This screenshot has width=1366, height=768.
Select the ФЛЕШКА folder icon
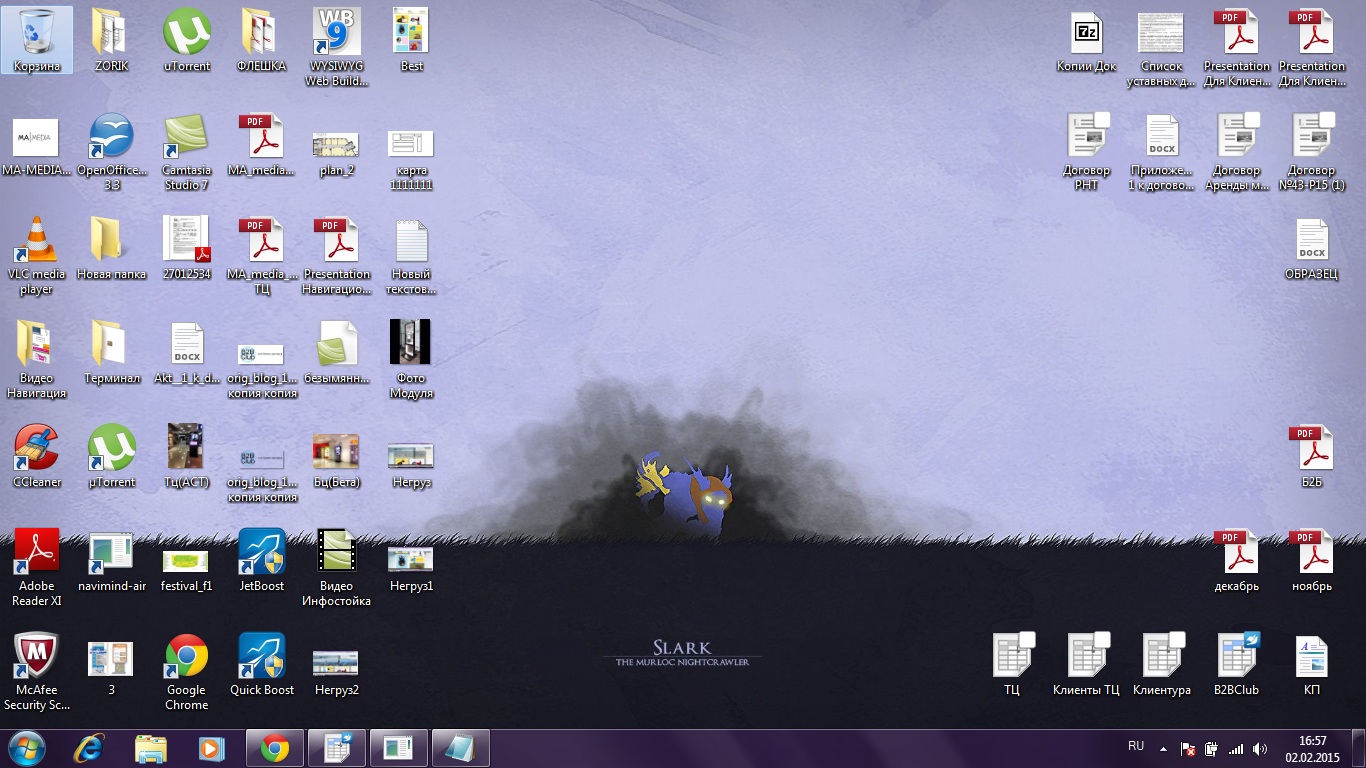[261, 41]
